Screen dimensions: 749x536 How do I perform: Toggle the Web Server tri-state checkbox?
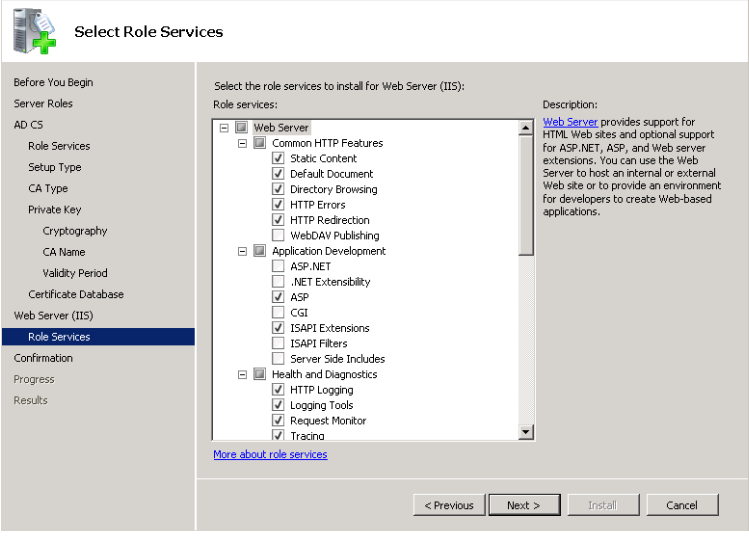point(242,128)
